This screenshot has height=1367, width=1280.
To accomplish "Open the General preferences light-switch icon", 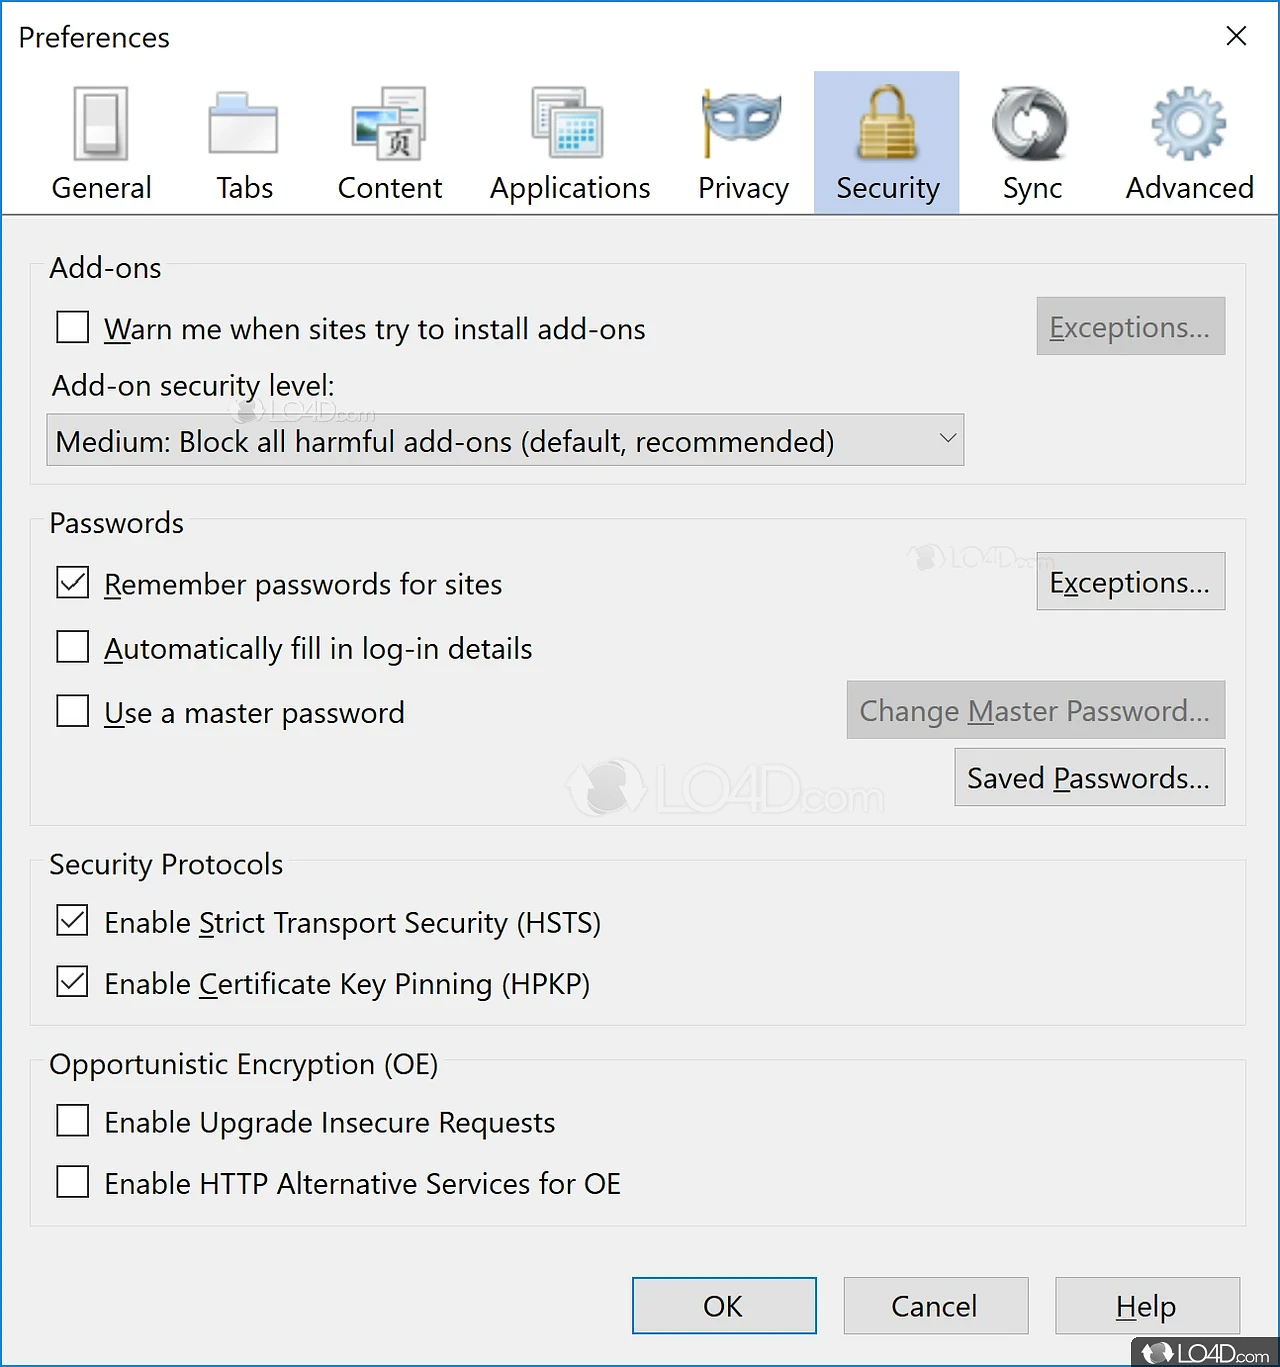I will point(101,124).
